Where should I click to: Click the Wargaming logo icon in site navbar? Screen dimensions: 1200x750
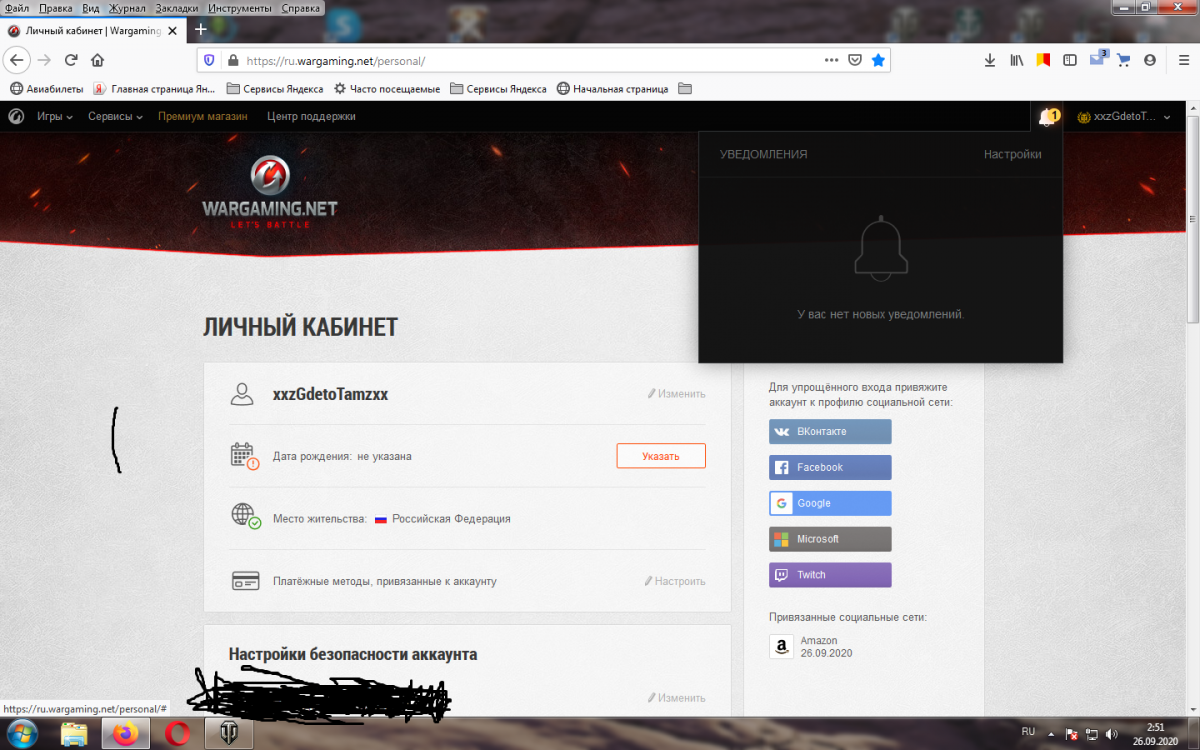click(16, 116)
